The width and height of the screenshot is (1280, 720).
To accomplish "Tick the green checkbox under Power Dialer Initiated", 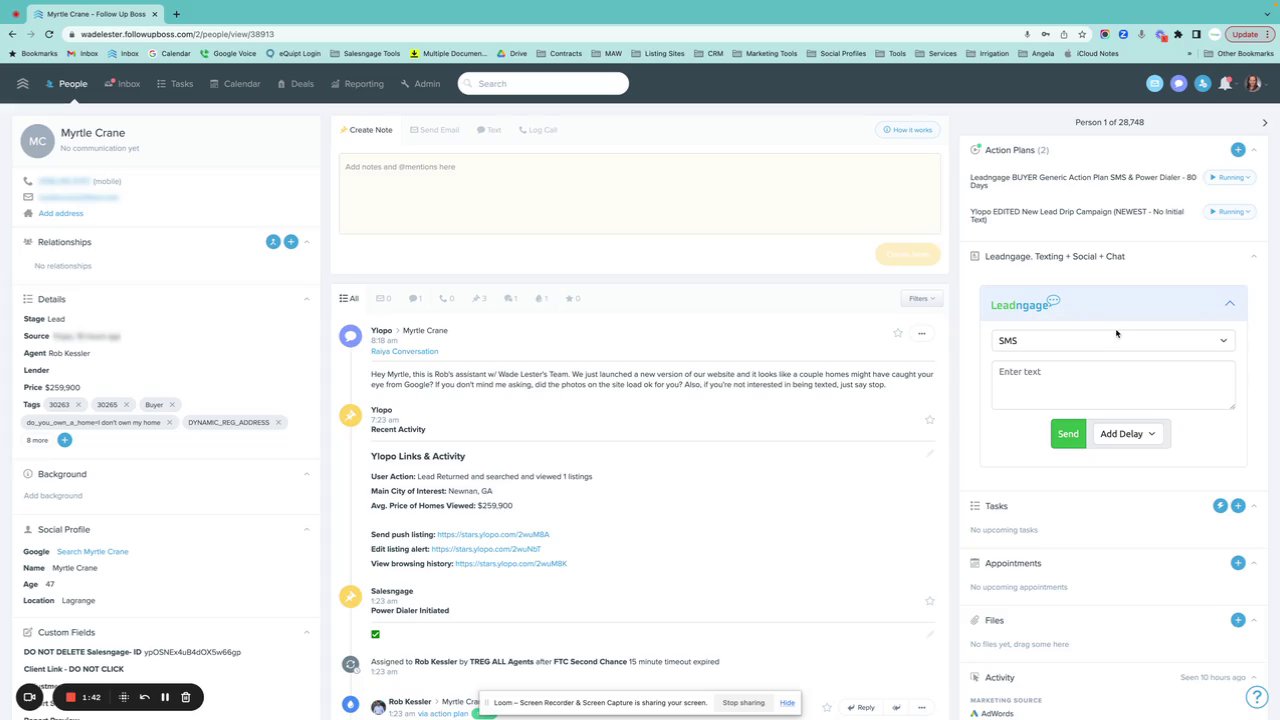I will click(376, 634).
